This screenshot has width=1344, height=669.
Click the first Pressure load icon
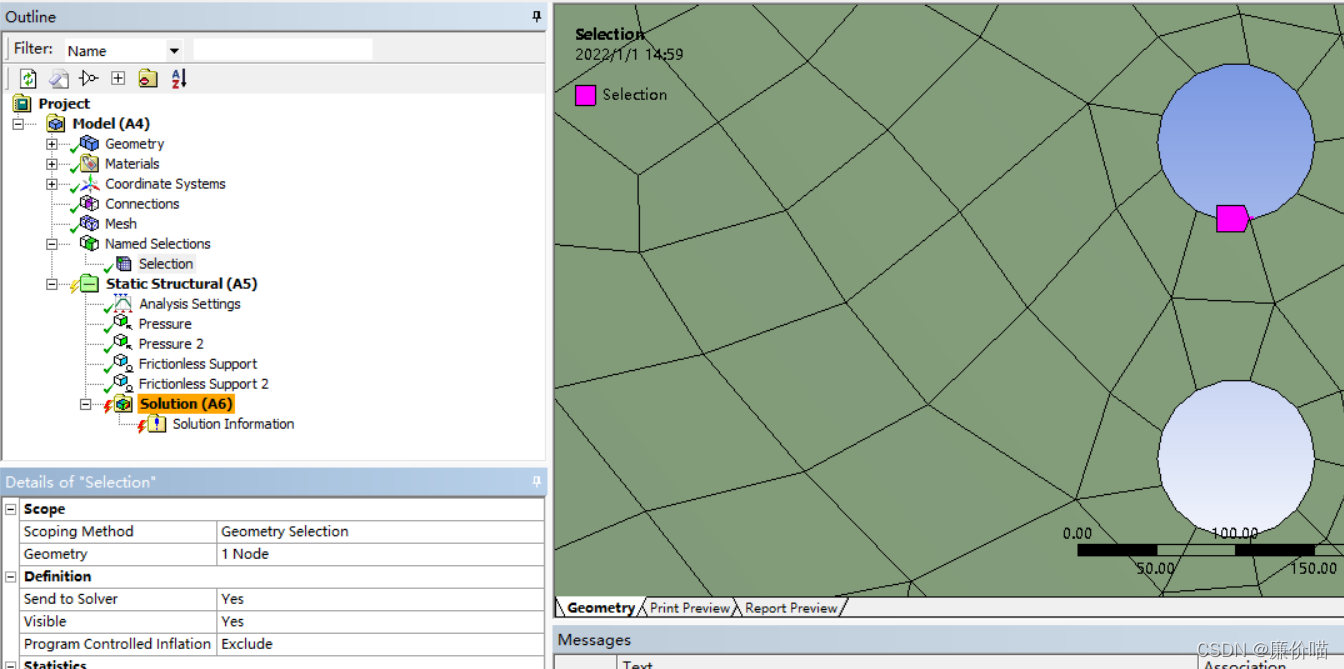pyautogui.click(x=123, y=324)
